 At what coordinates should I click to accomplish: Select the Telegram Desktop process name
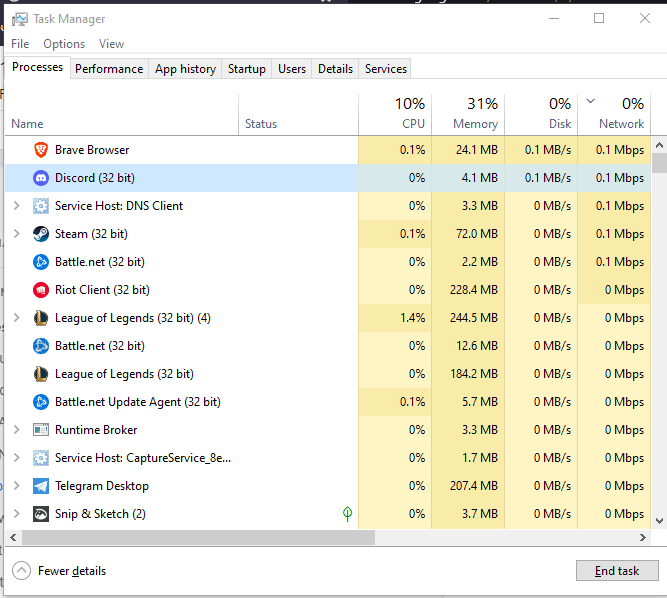pyautogui.click(x=102, y=486)
